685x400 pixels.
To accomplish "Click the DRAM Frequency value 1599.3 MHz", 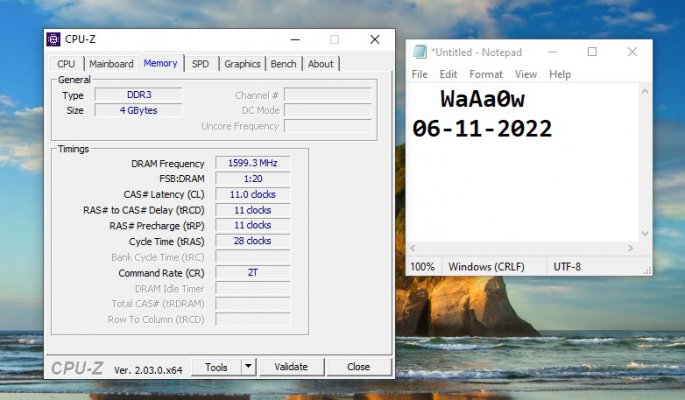I will (253, 163).
